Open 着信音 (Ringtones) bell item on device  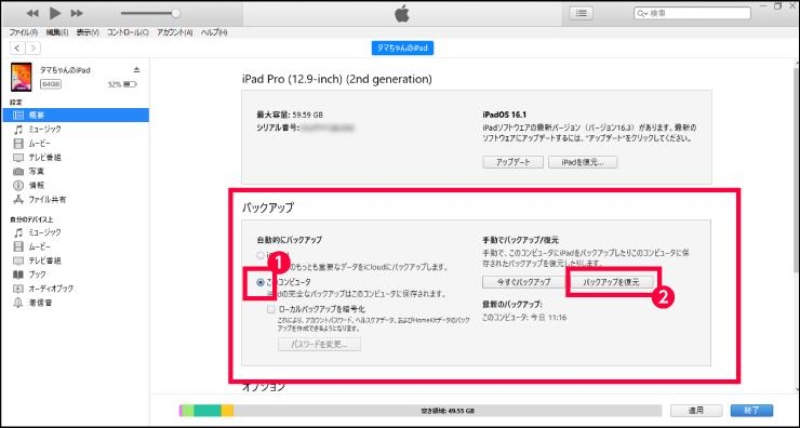pyautogui.click(x=39, y=302)
